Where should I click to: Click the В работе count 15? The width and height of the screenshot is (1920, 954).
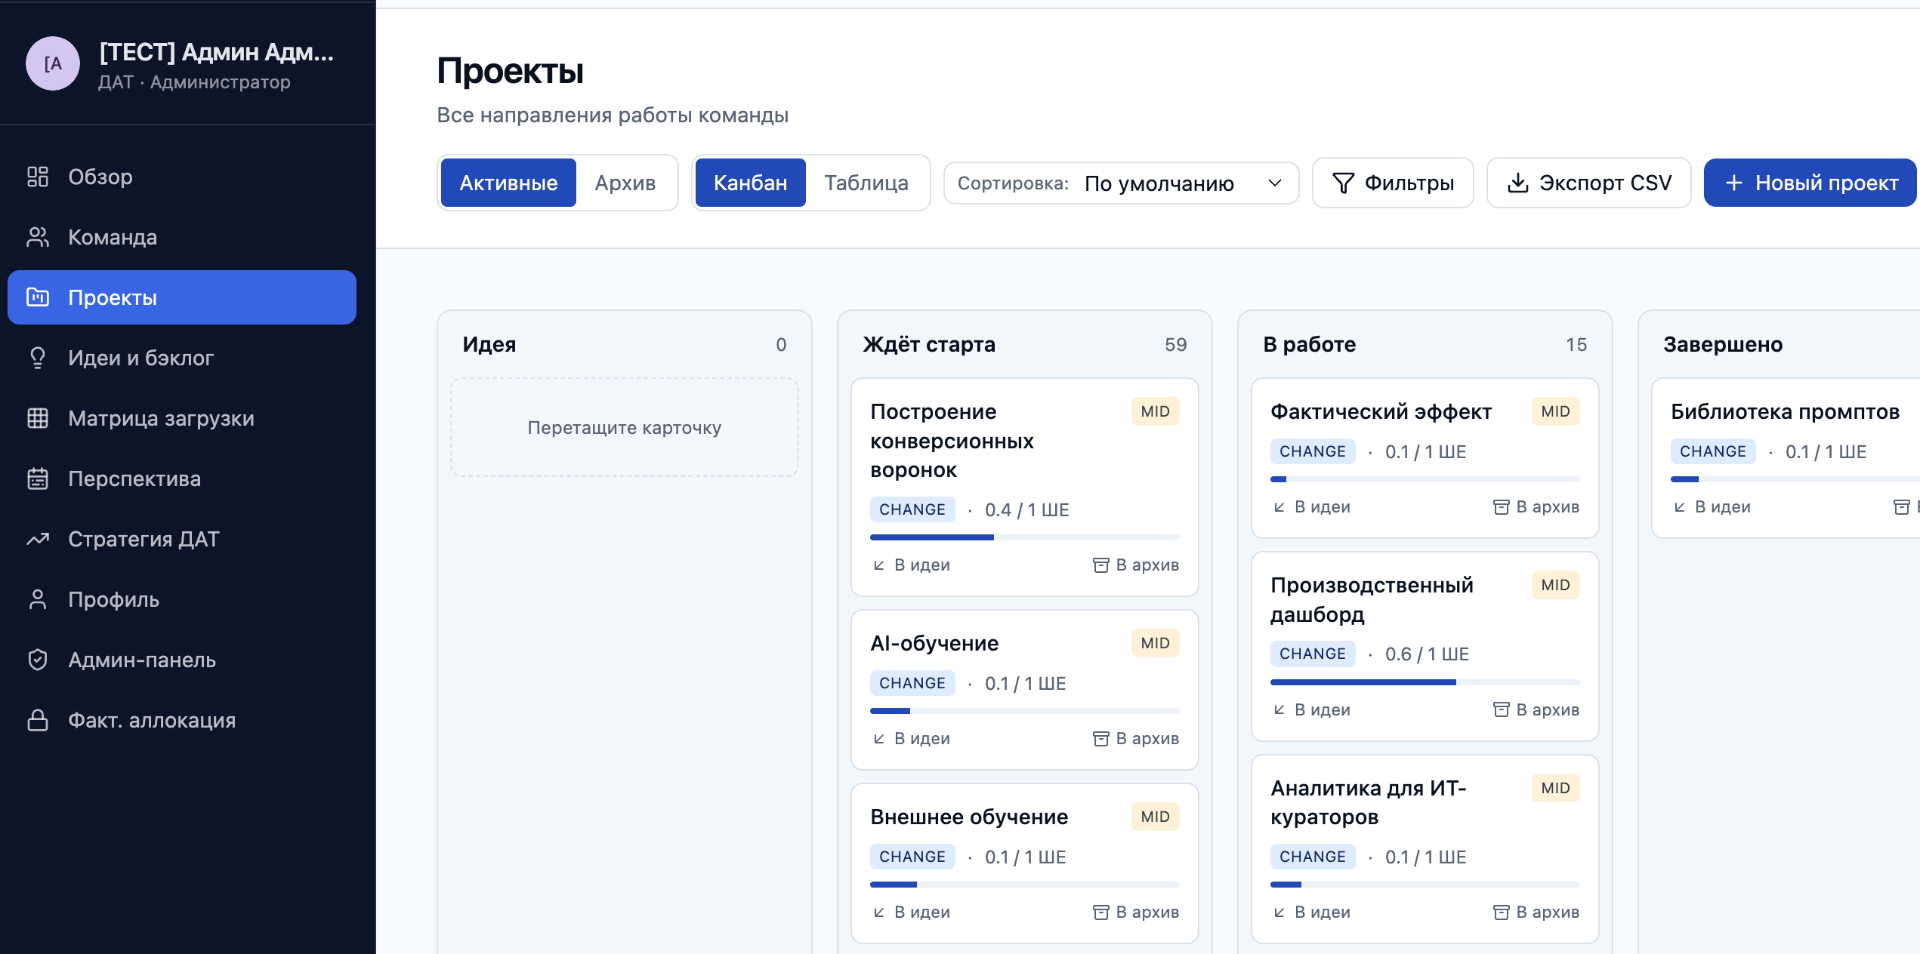tap(1576, 345)
